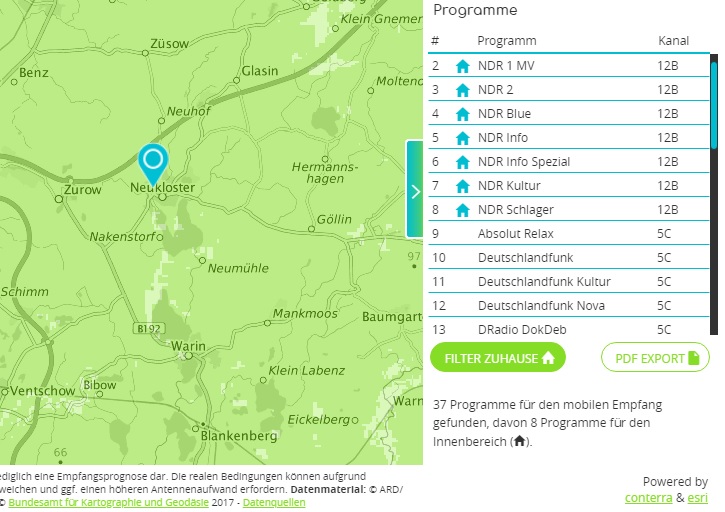Viewport: 725px width, 512px height.
Task: Click the house icon beside NDR 2
Action: [462, 90]
